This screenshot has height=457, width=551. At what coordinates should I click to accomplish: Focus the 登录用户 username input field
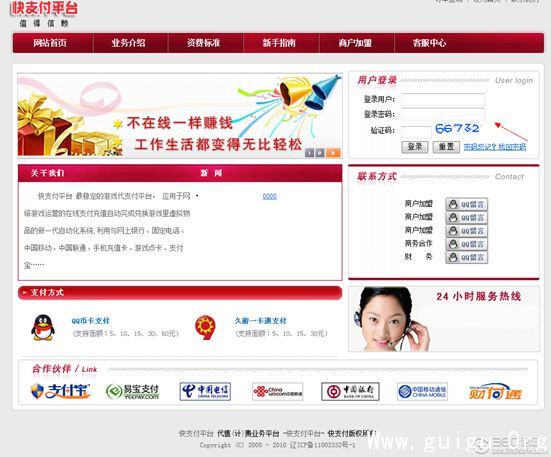[443, 99]
